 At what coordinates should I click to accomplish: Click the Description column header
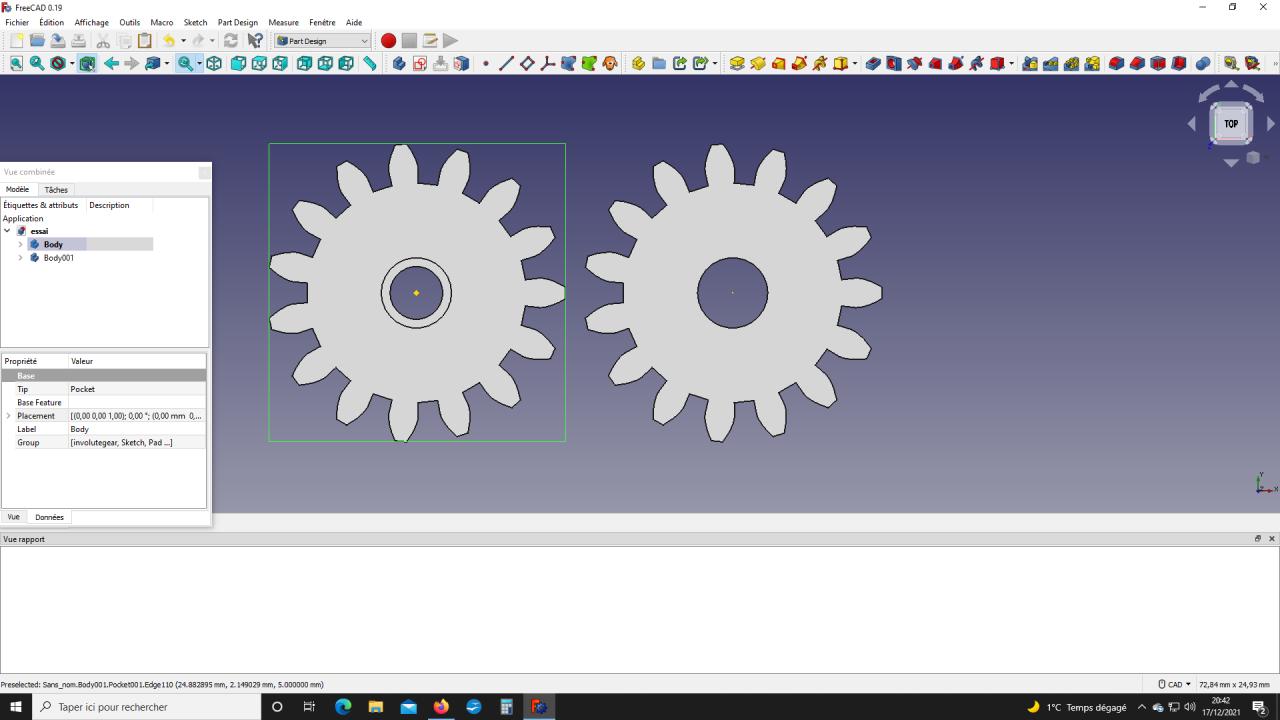[109, 205]
